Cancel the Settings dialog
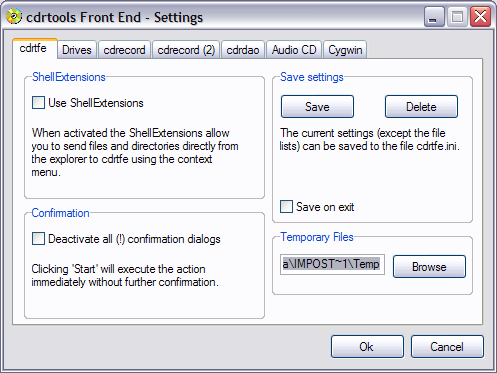The image size is (497, 373). click(447, 347)
